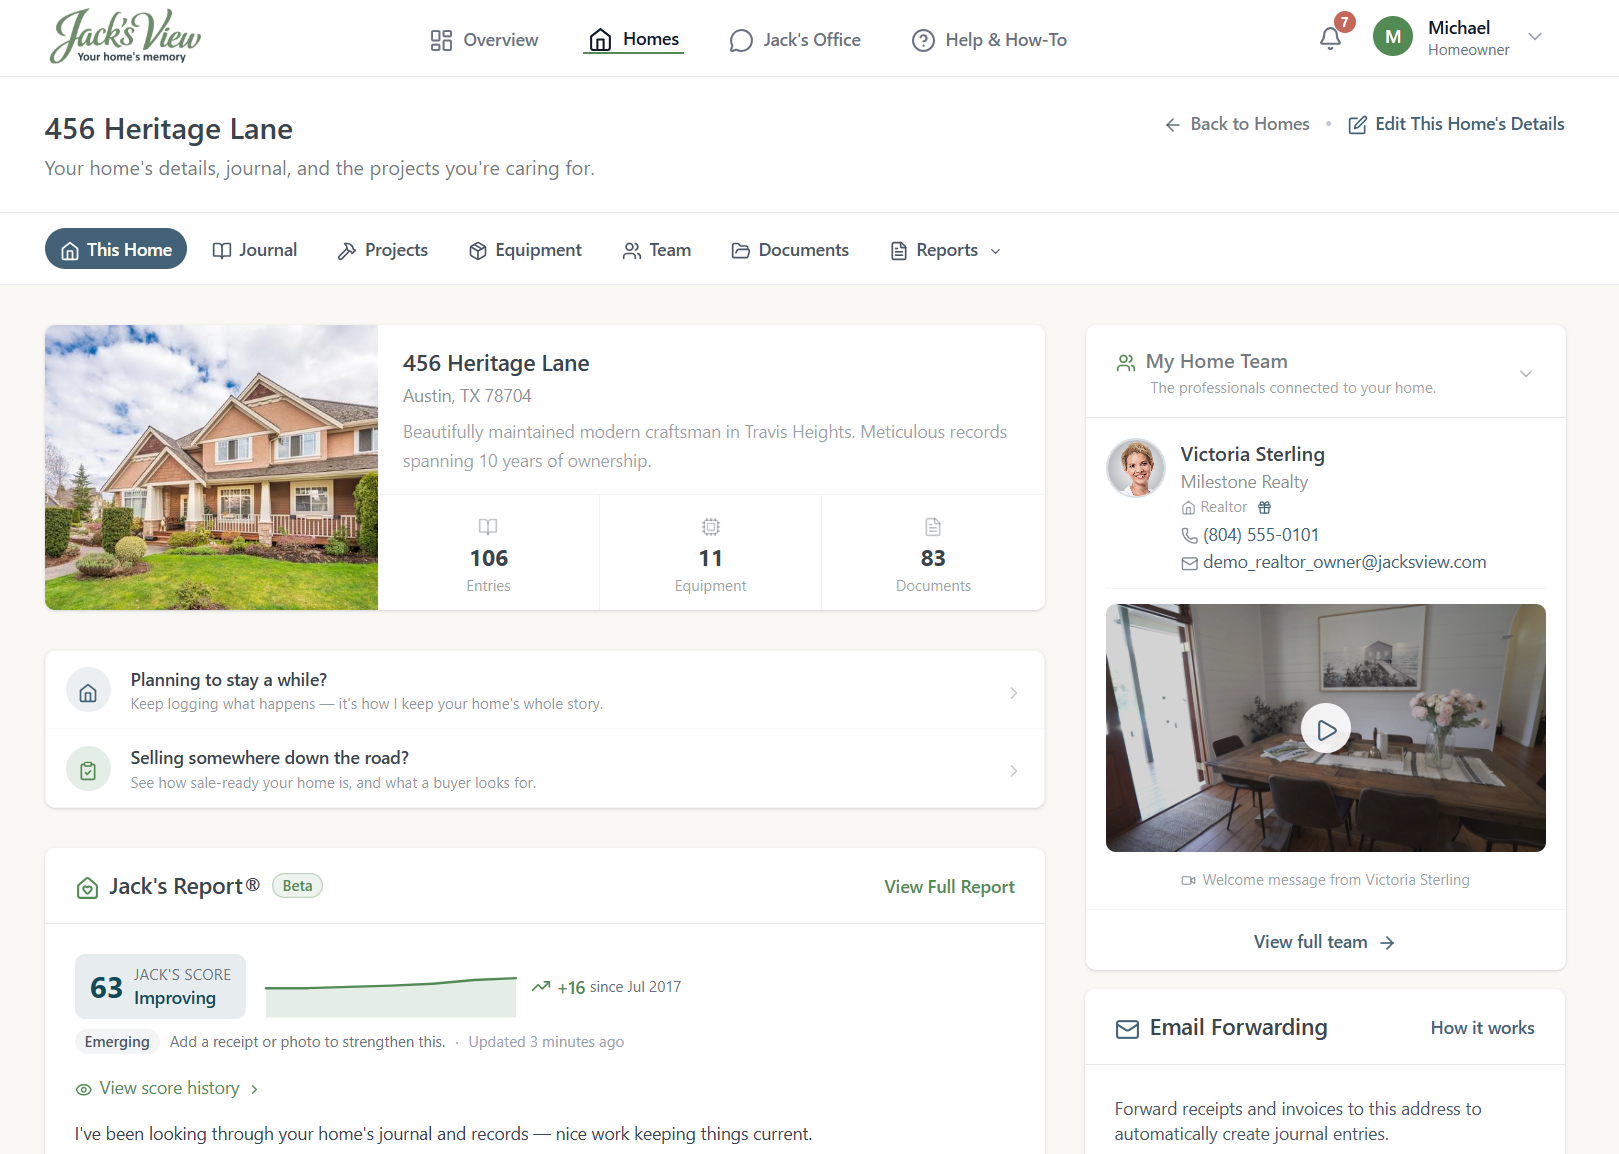Click the house photo thumbnail
Screen dimensions: 1619x1154
[x=211, y=467]
